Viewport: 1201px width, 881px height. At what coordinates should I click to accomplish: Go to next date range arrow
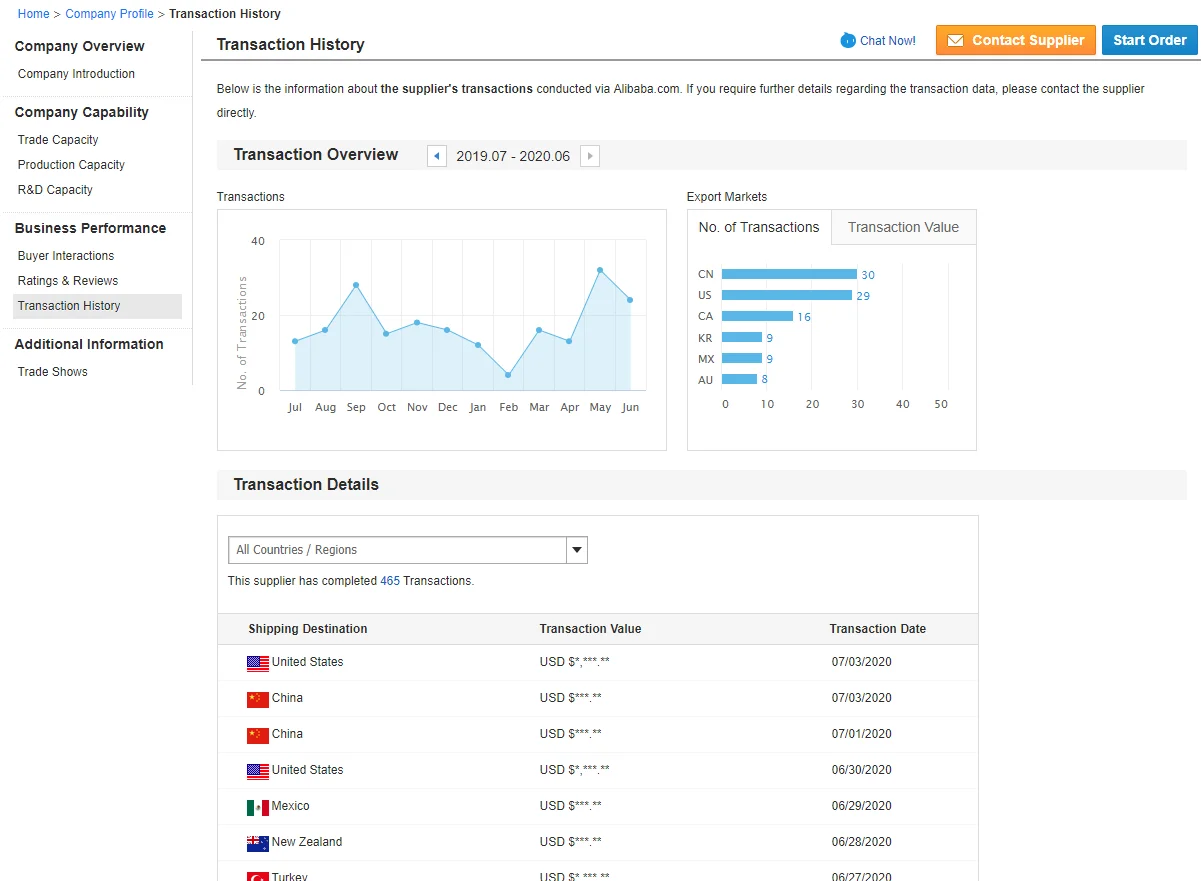(590, 156)
